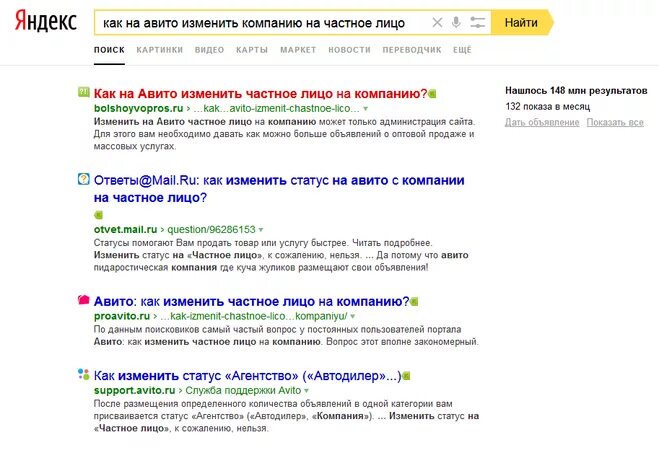Click the proavito.ru pink favicon
The height and width of the screenshot is (453, 659).
pyautogui.click(x=84, y=300)
